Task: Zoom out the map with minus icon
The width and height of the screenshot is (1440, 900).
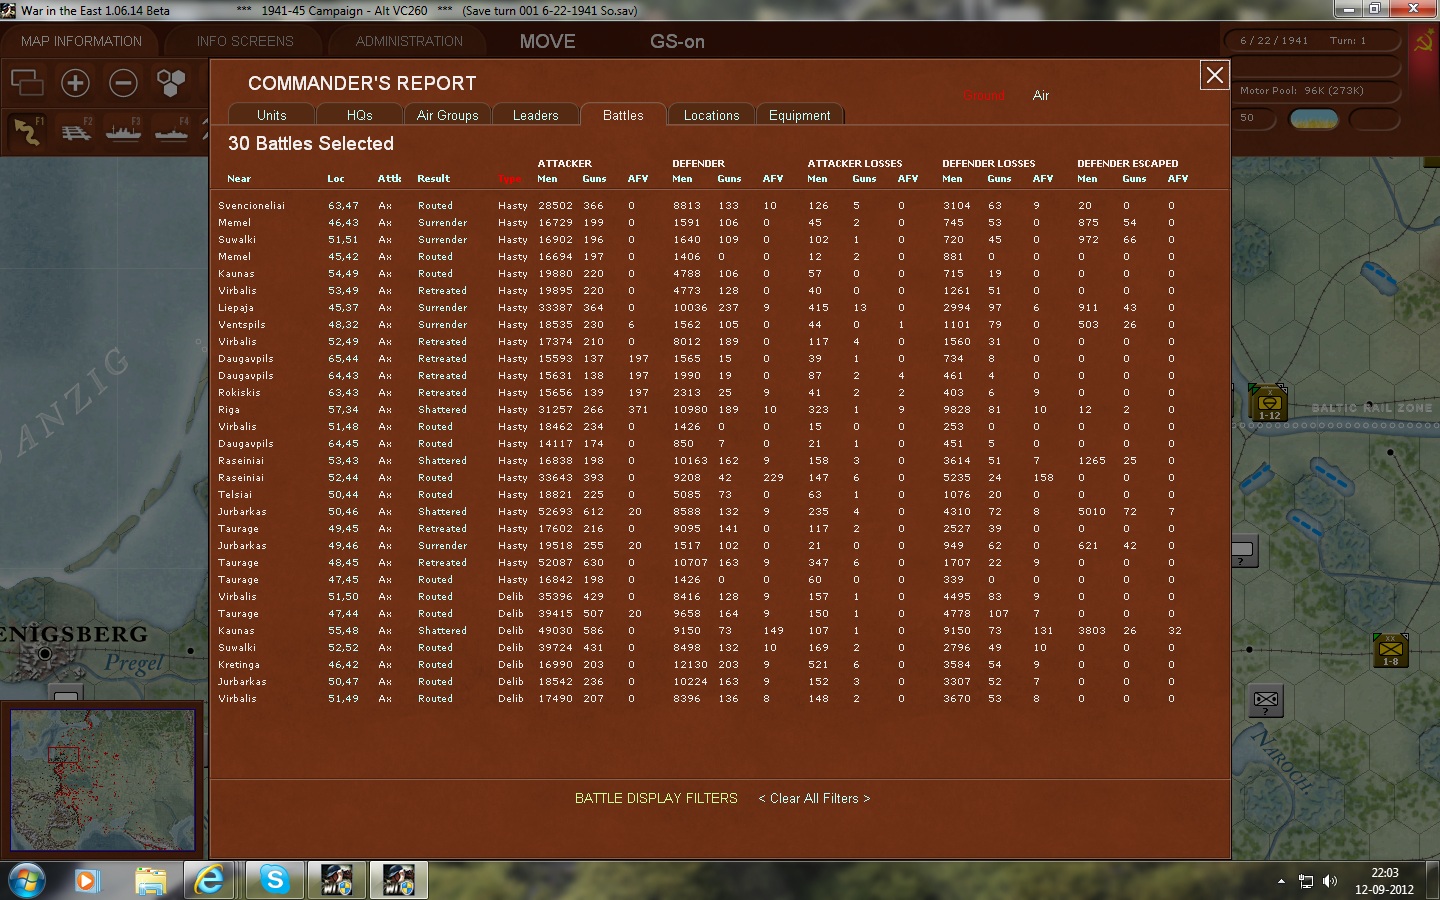Action: click(123, 82)
